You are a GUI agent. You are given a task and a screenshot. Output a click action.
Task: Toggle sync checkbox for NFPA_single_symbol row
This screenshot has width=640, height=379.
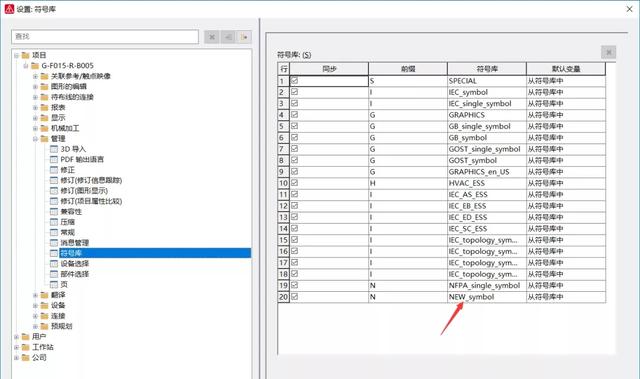pyautogui.click(x=294, y=285)
